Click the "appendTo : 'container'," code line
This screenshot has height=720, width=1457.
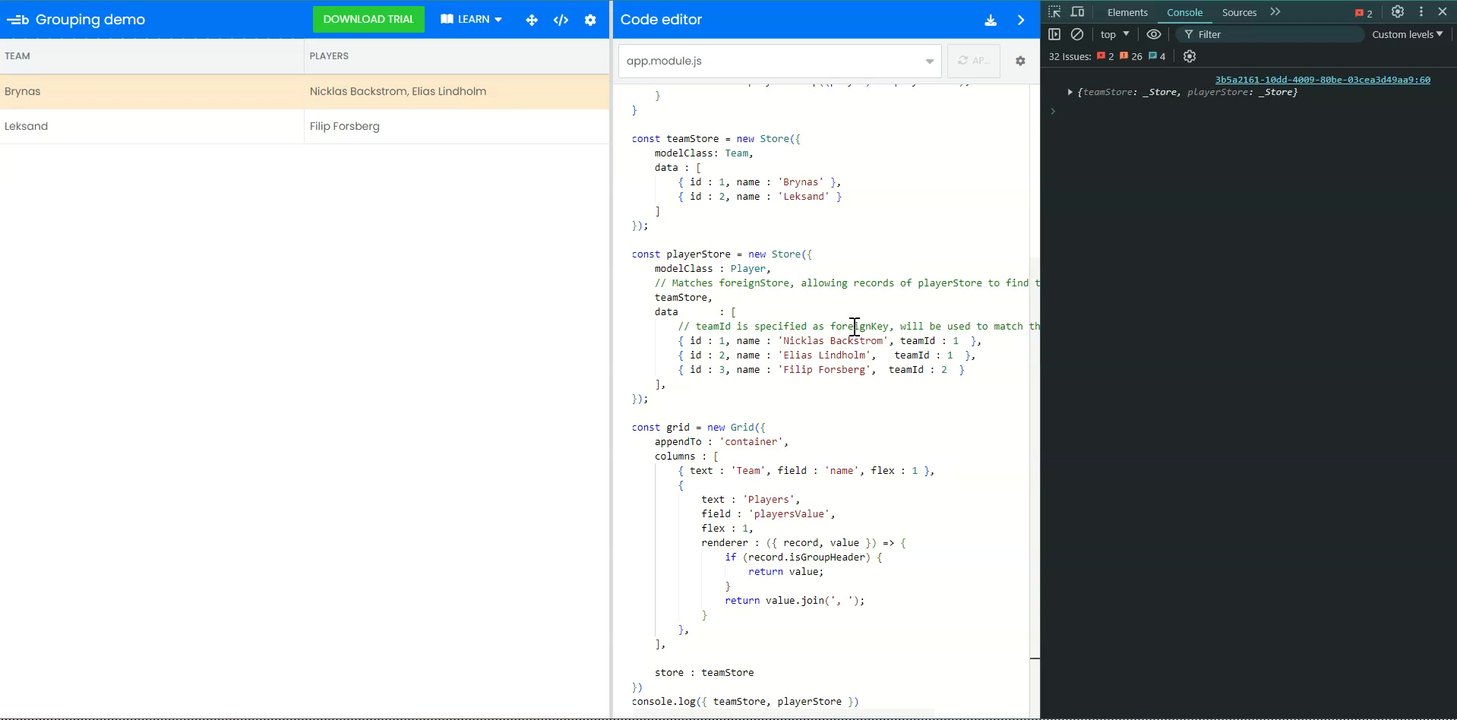click(x=722, y=441)
